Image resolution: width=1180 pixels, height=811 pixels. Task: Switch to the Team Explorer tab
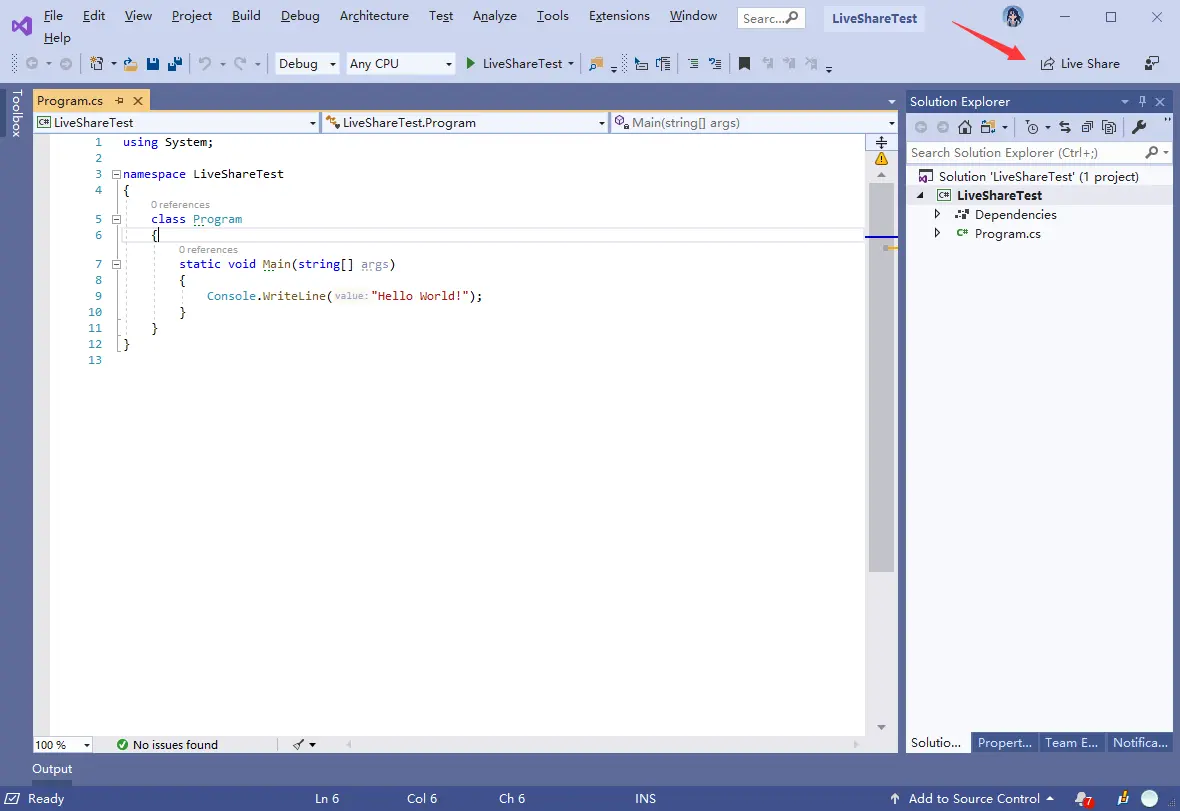tap(1072, 743)
